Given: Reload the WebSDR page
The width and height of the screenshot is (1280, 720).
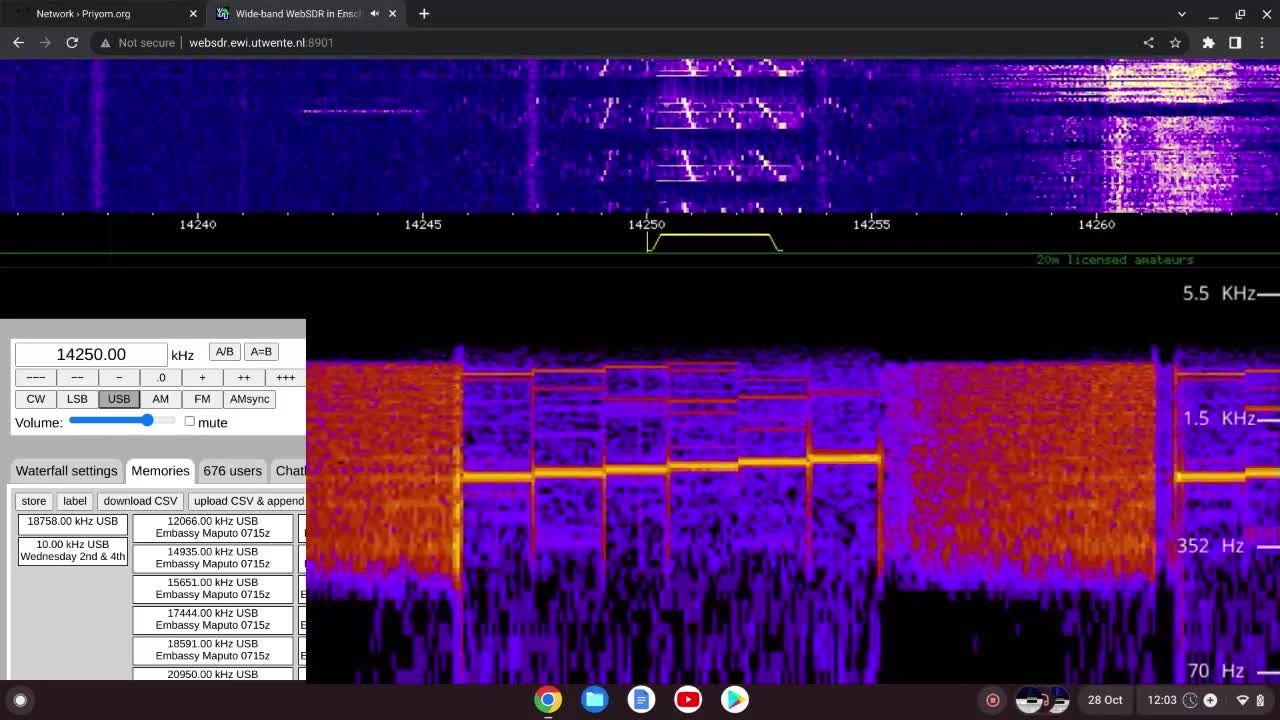Looking at the screenshot, I should tap(72, 43).
